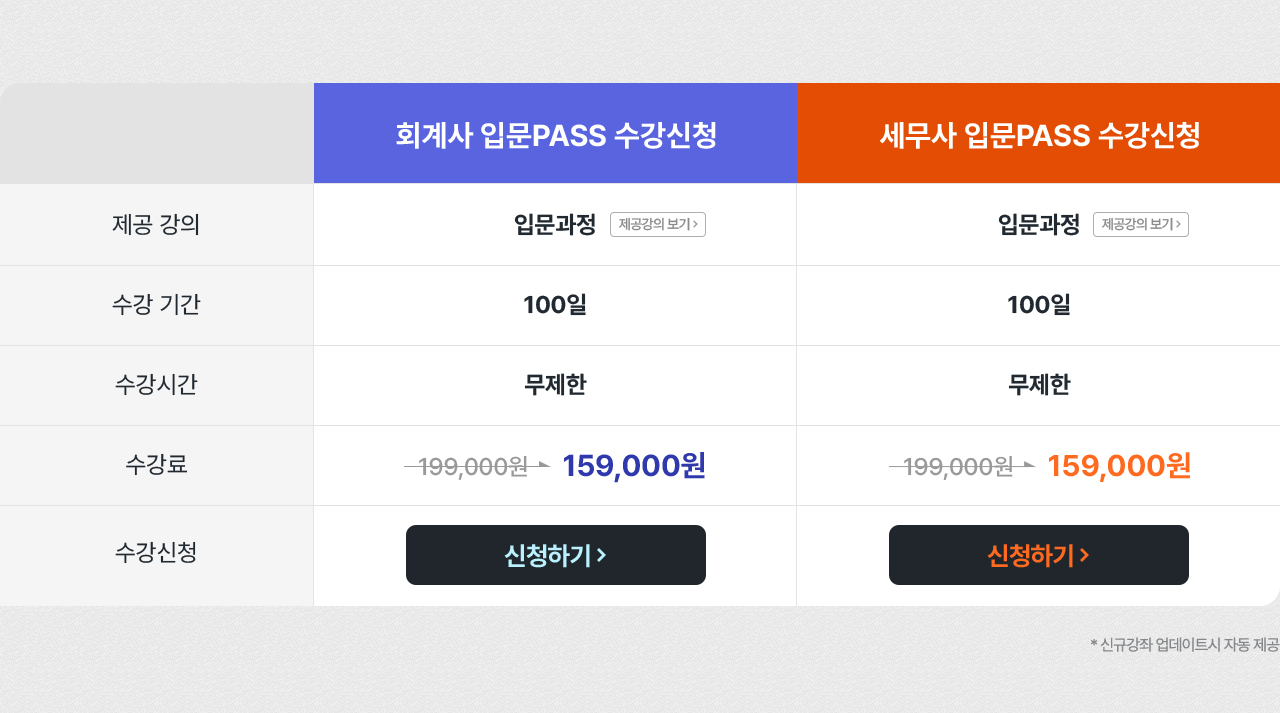Click the blue 159,000원 price
1280x713 pixels.
[634, 465]
